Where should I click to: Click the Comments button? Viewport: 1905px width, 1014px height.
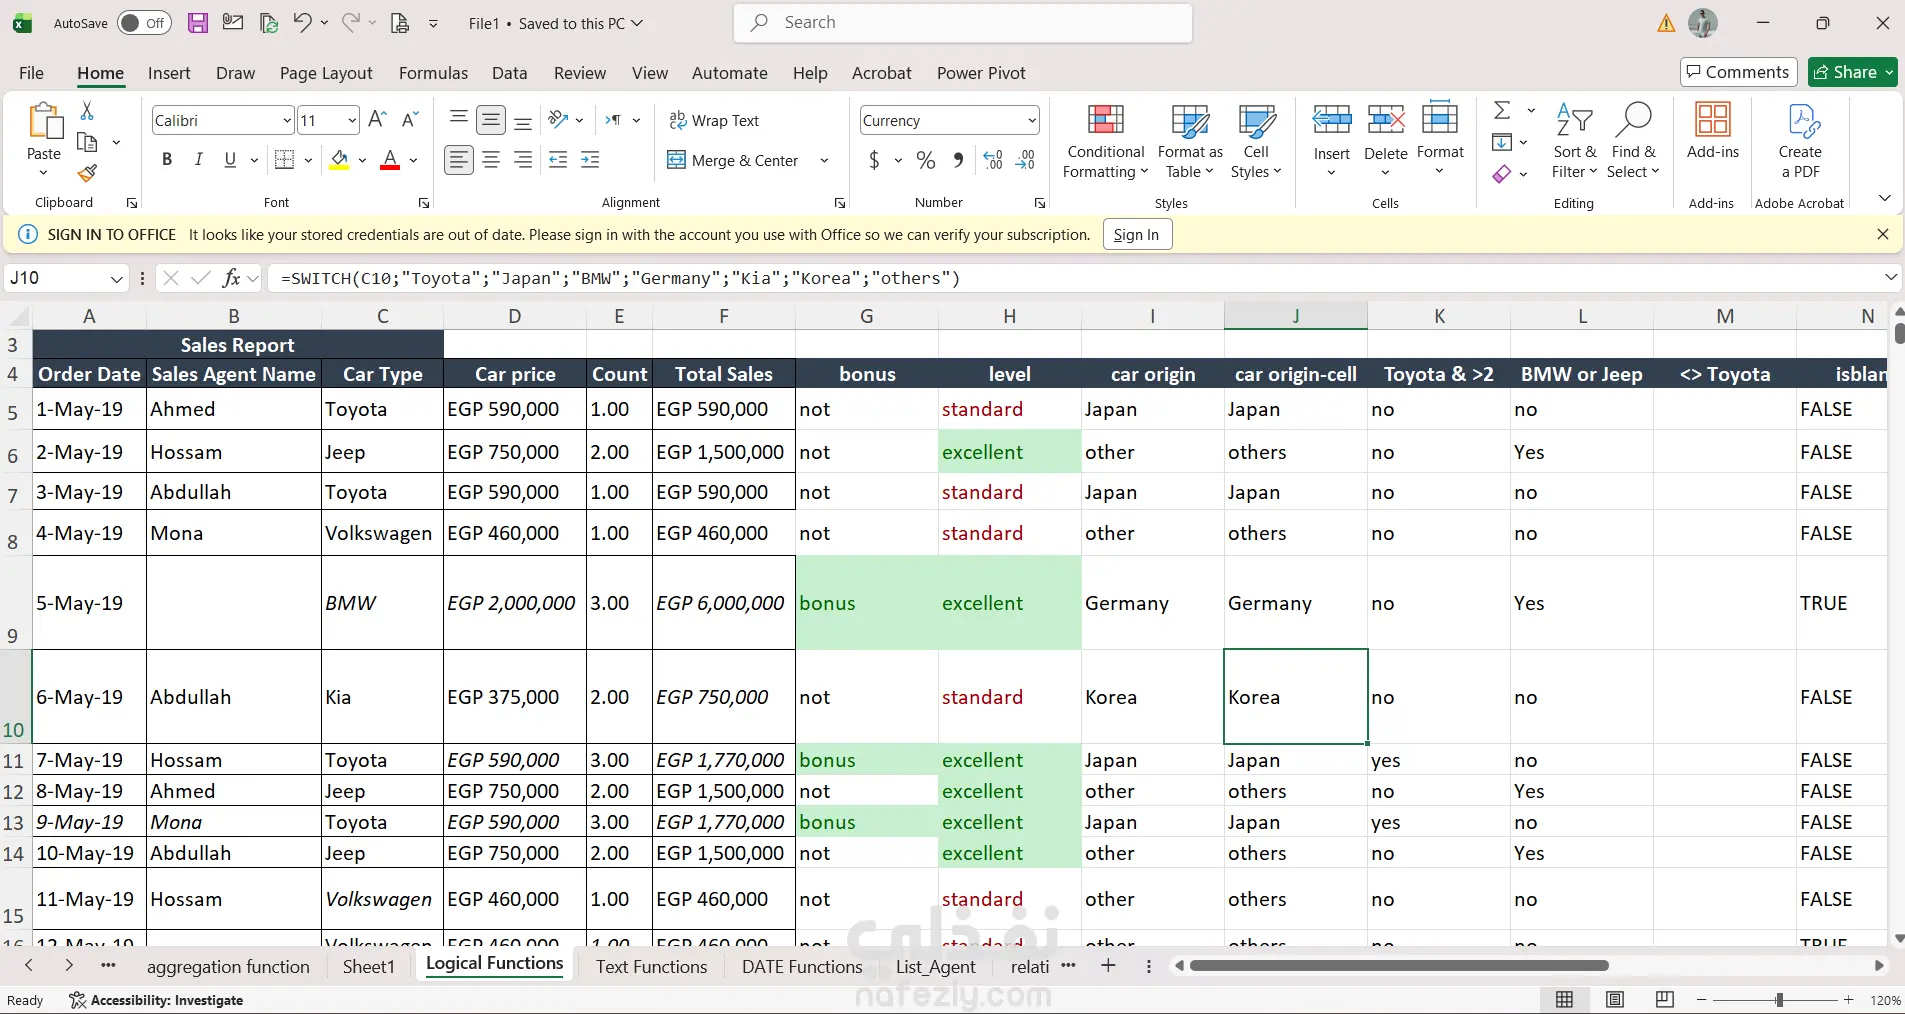pos(1738,72)
